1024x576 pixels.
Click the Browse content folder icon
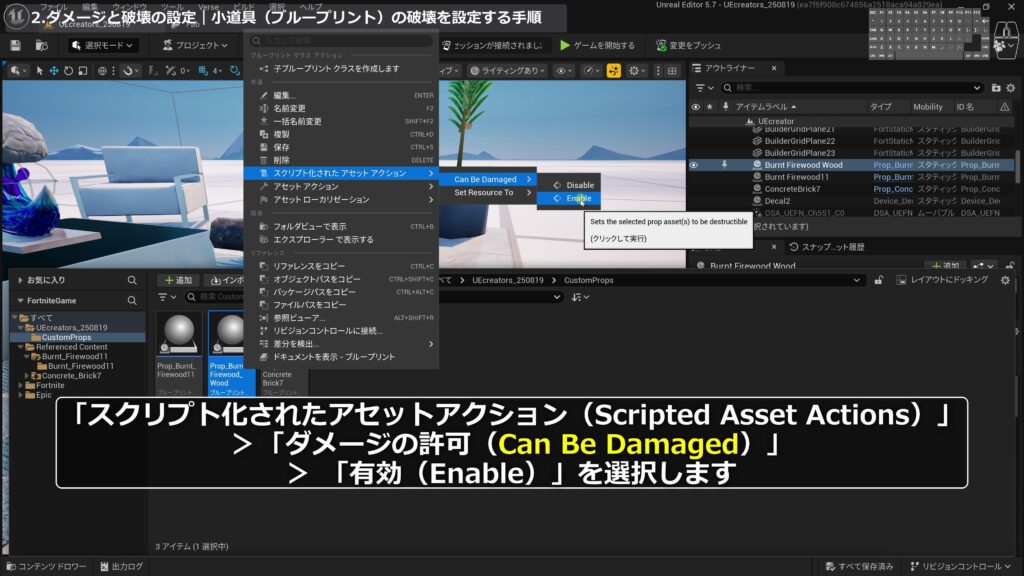click(42, 45)
